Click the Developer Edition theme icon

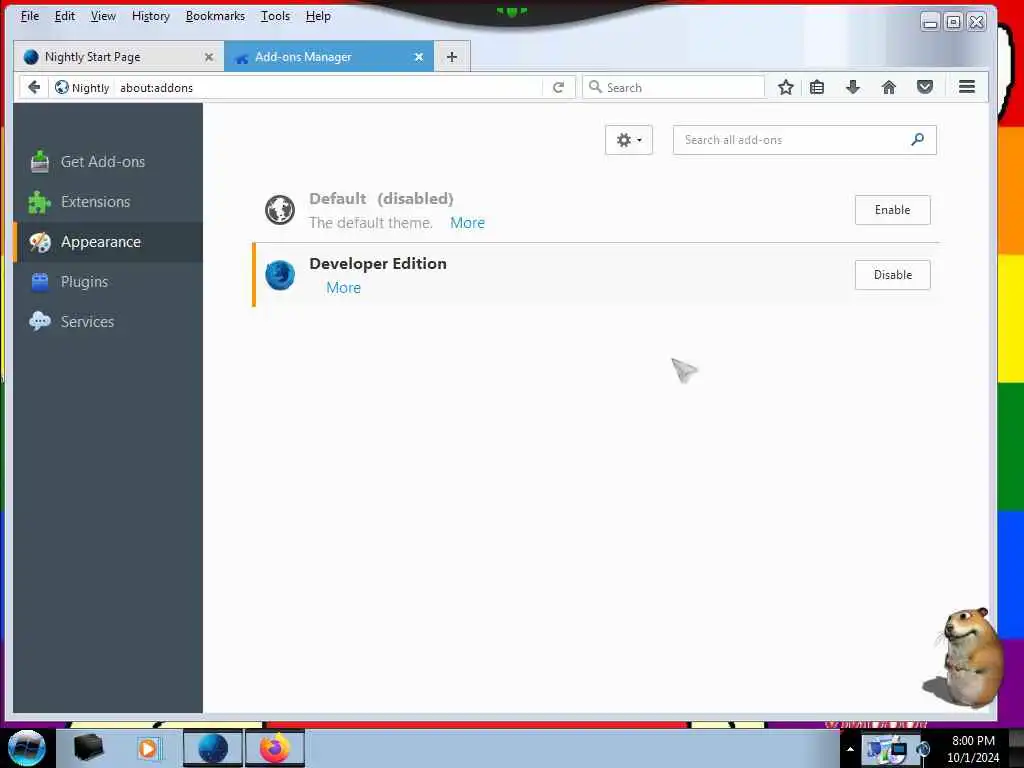(x=280, y=275)
